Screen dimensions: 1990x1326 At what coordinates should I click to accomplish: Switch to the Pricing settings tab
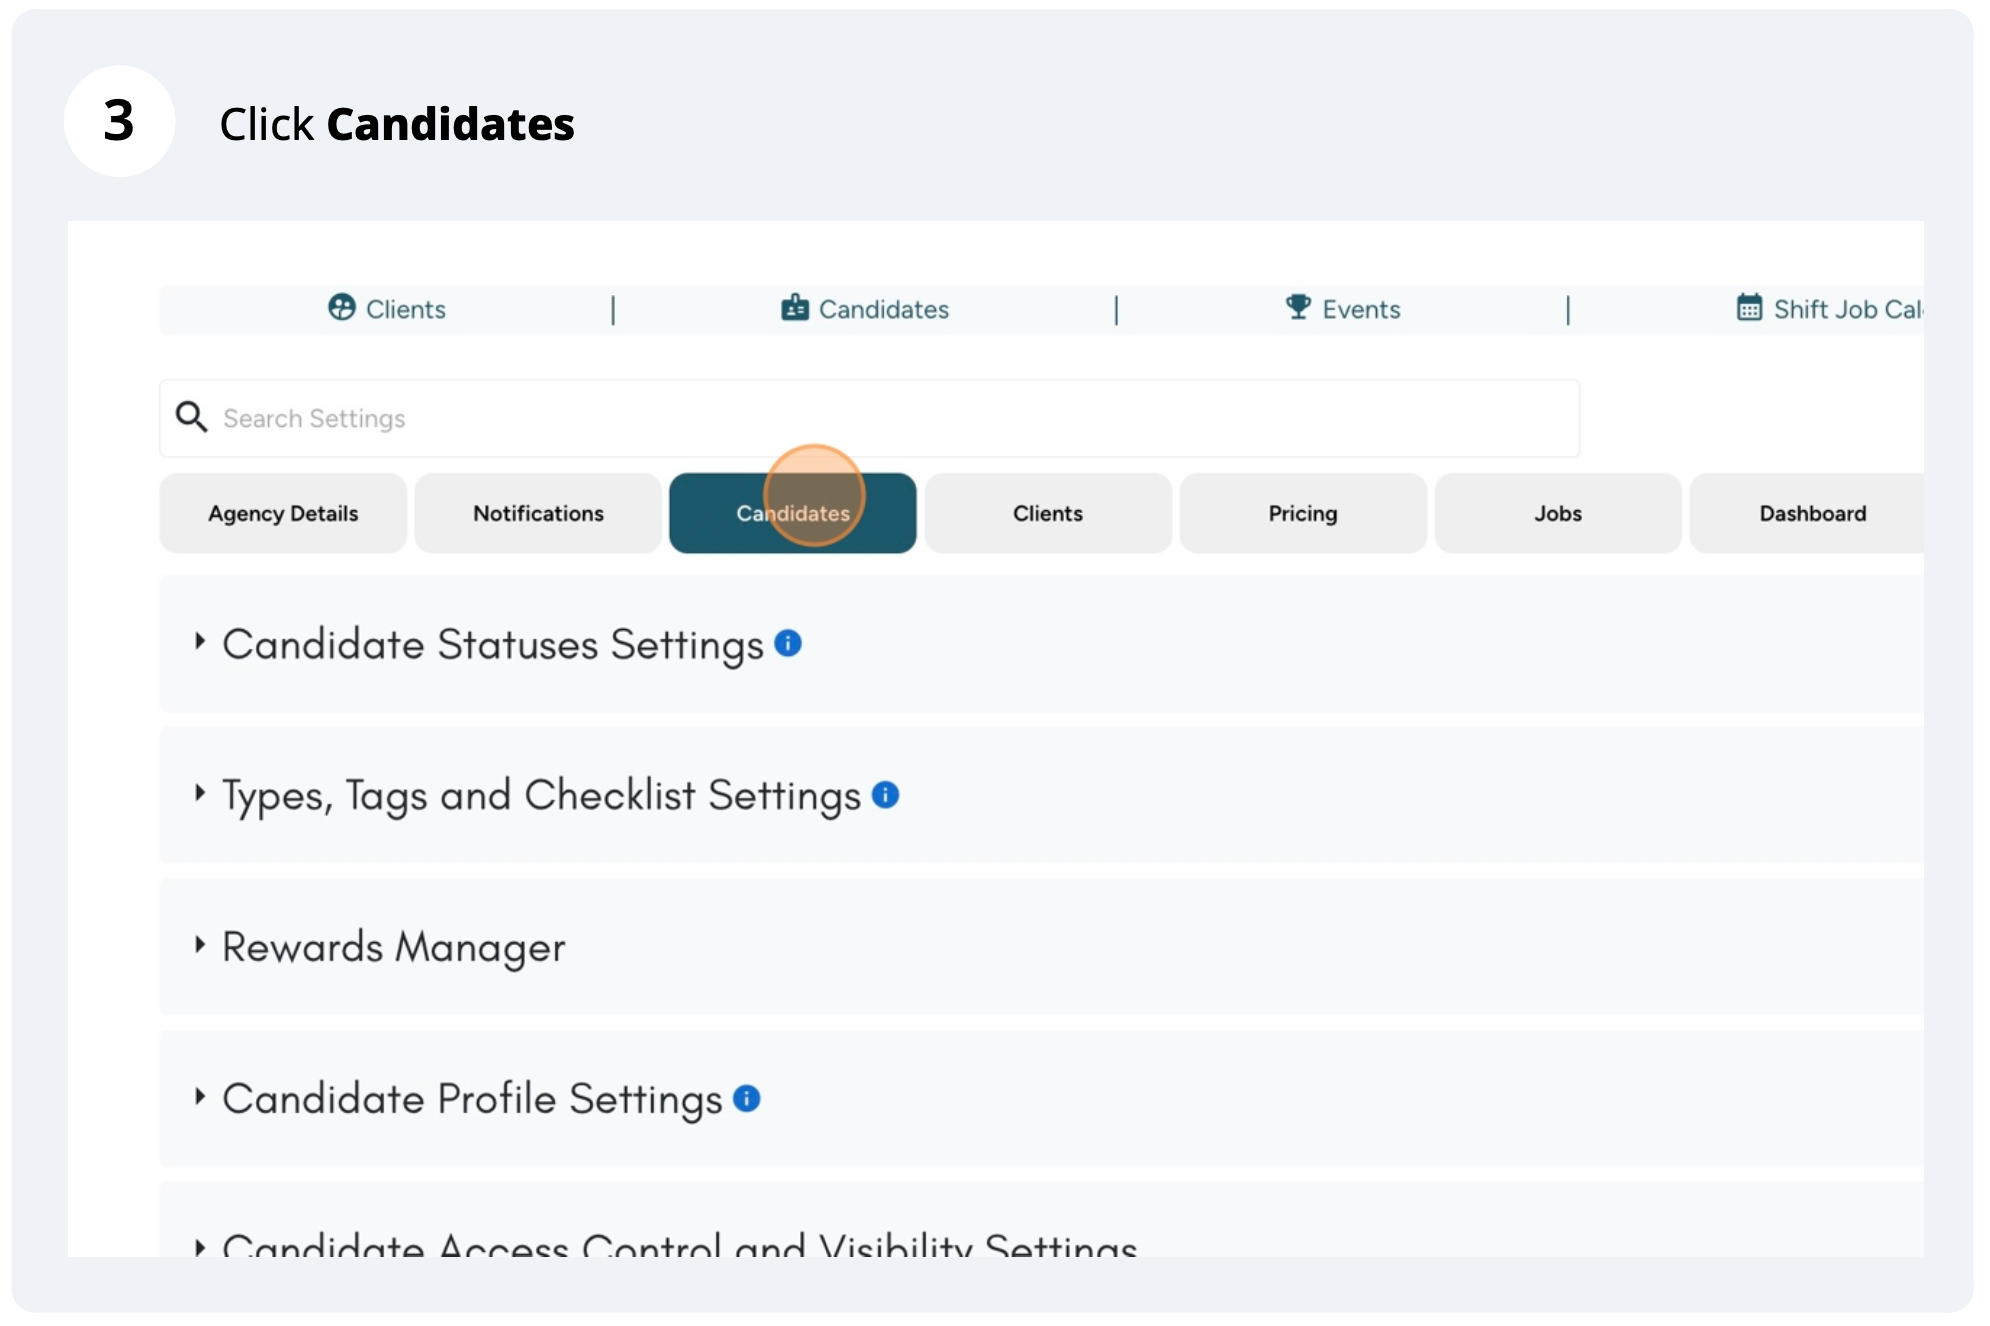point(1302,513)
